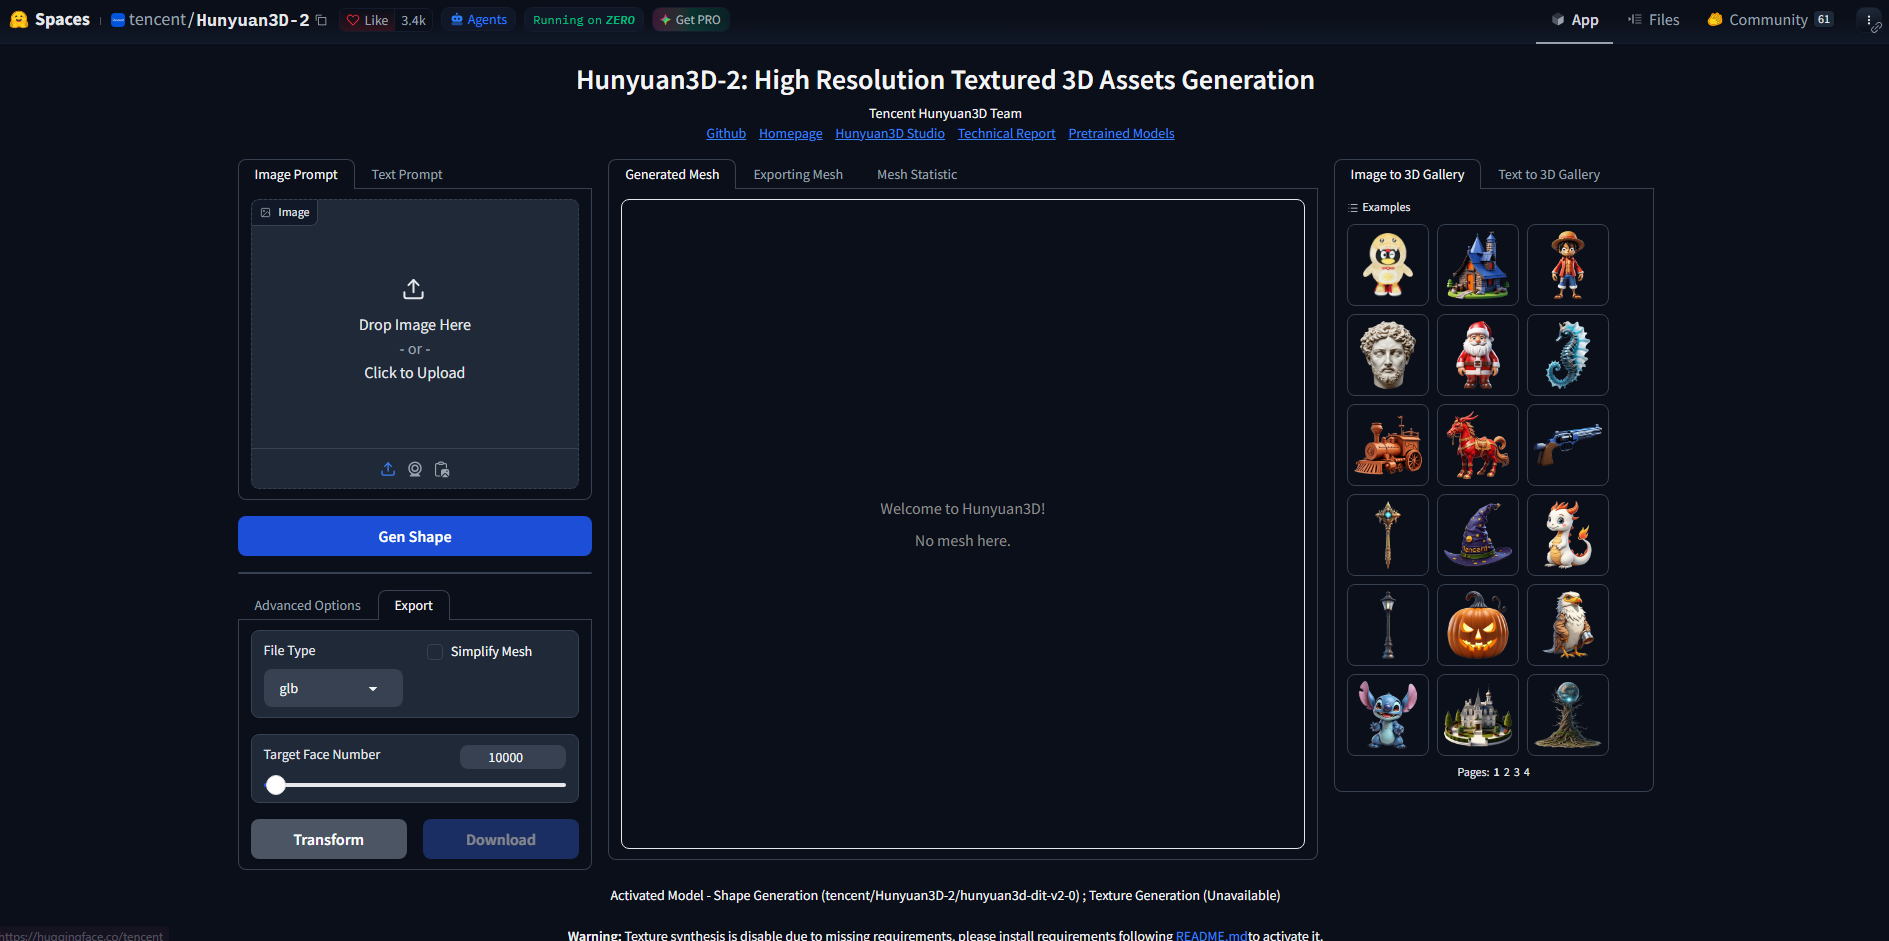This screenshot has width=1889, height=941.
Task: Click the Target Face Number value field
Action: click(x=512, y=757)
